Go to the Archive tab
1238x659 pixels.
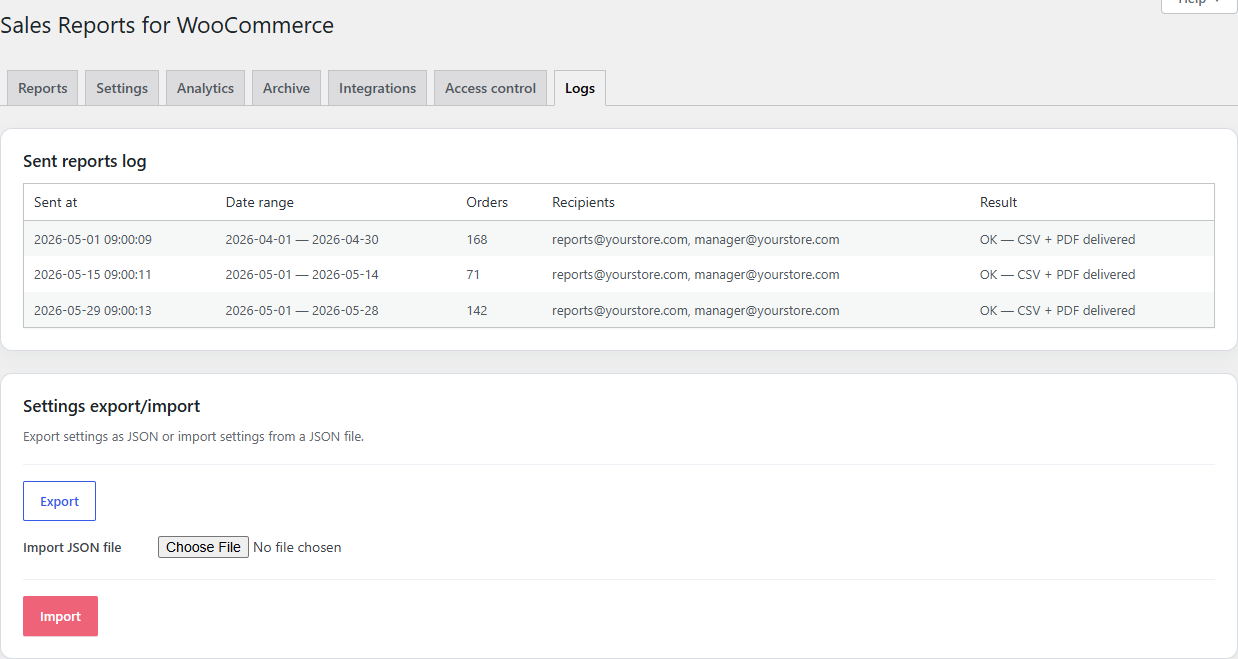(x=286, y=88)
